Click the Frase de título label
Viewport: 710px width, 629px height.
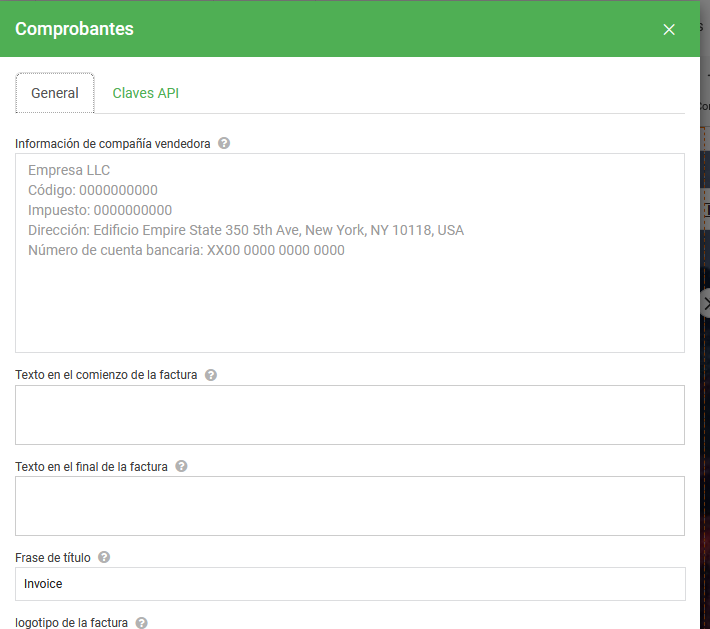53,557
